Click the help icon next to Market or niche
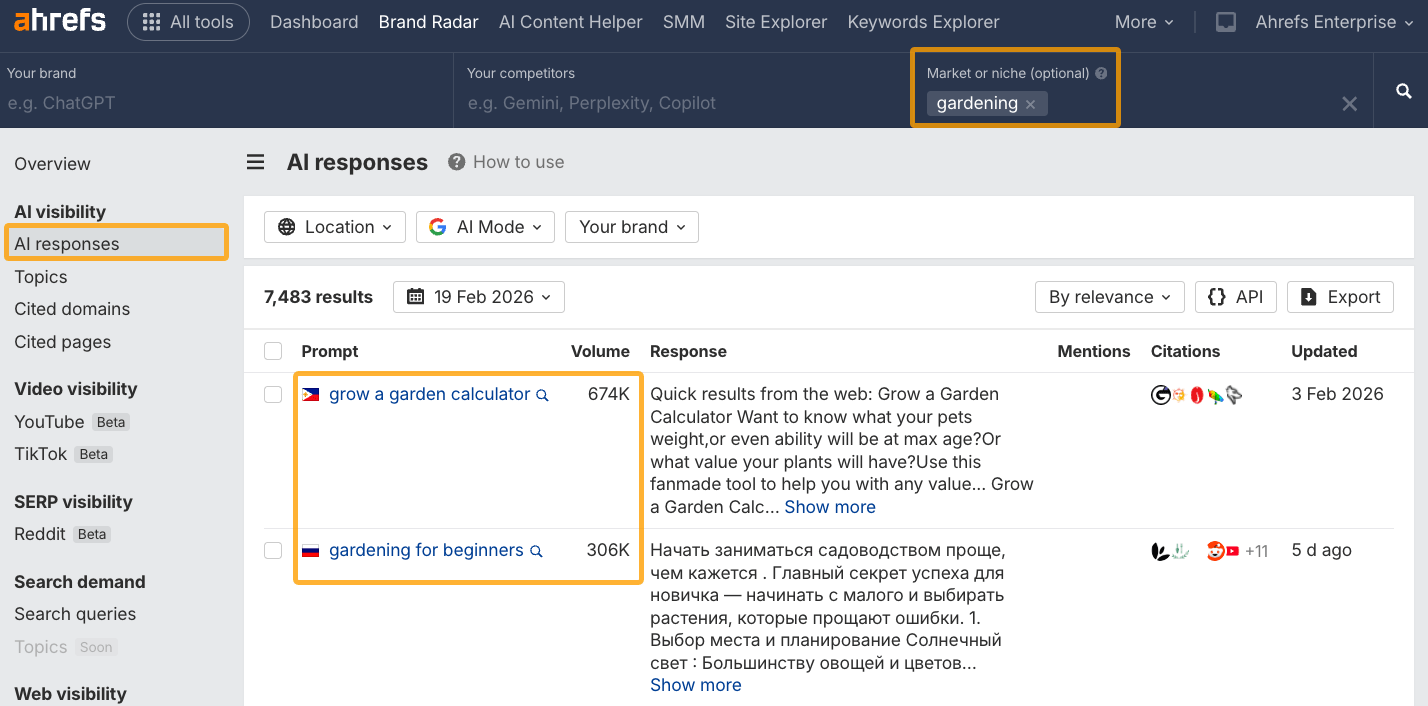1428x706 pixels. (x=1101, y=73)
